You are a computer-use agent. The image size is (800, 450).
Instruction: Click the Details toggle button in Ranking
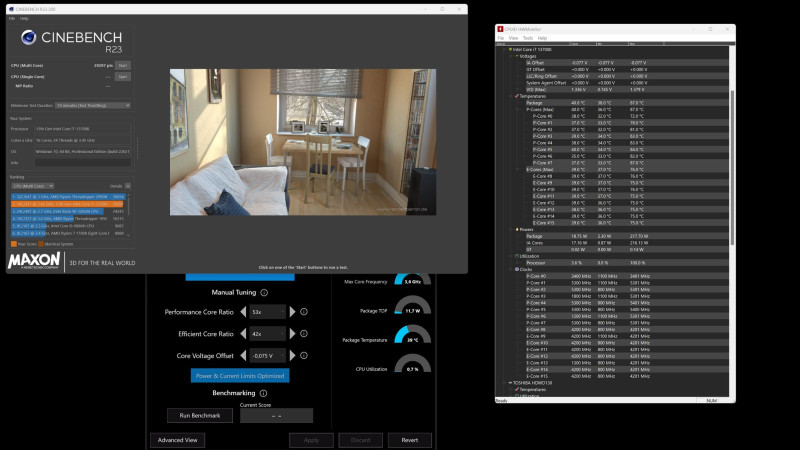point(128,186)
